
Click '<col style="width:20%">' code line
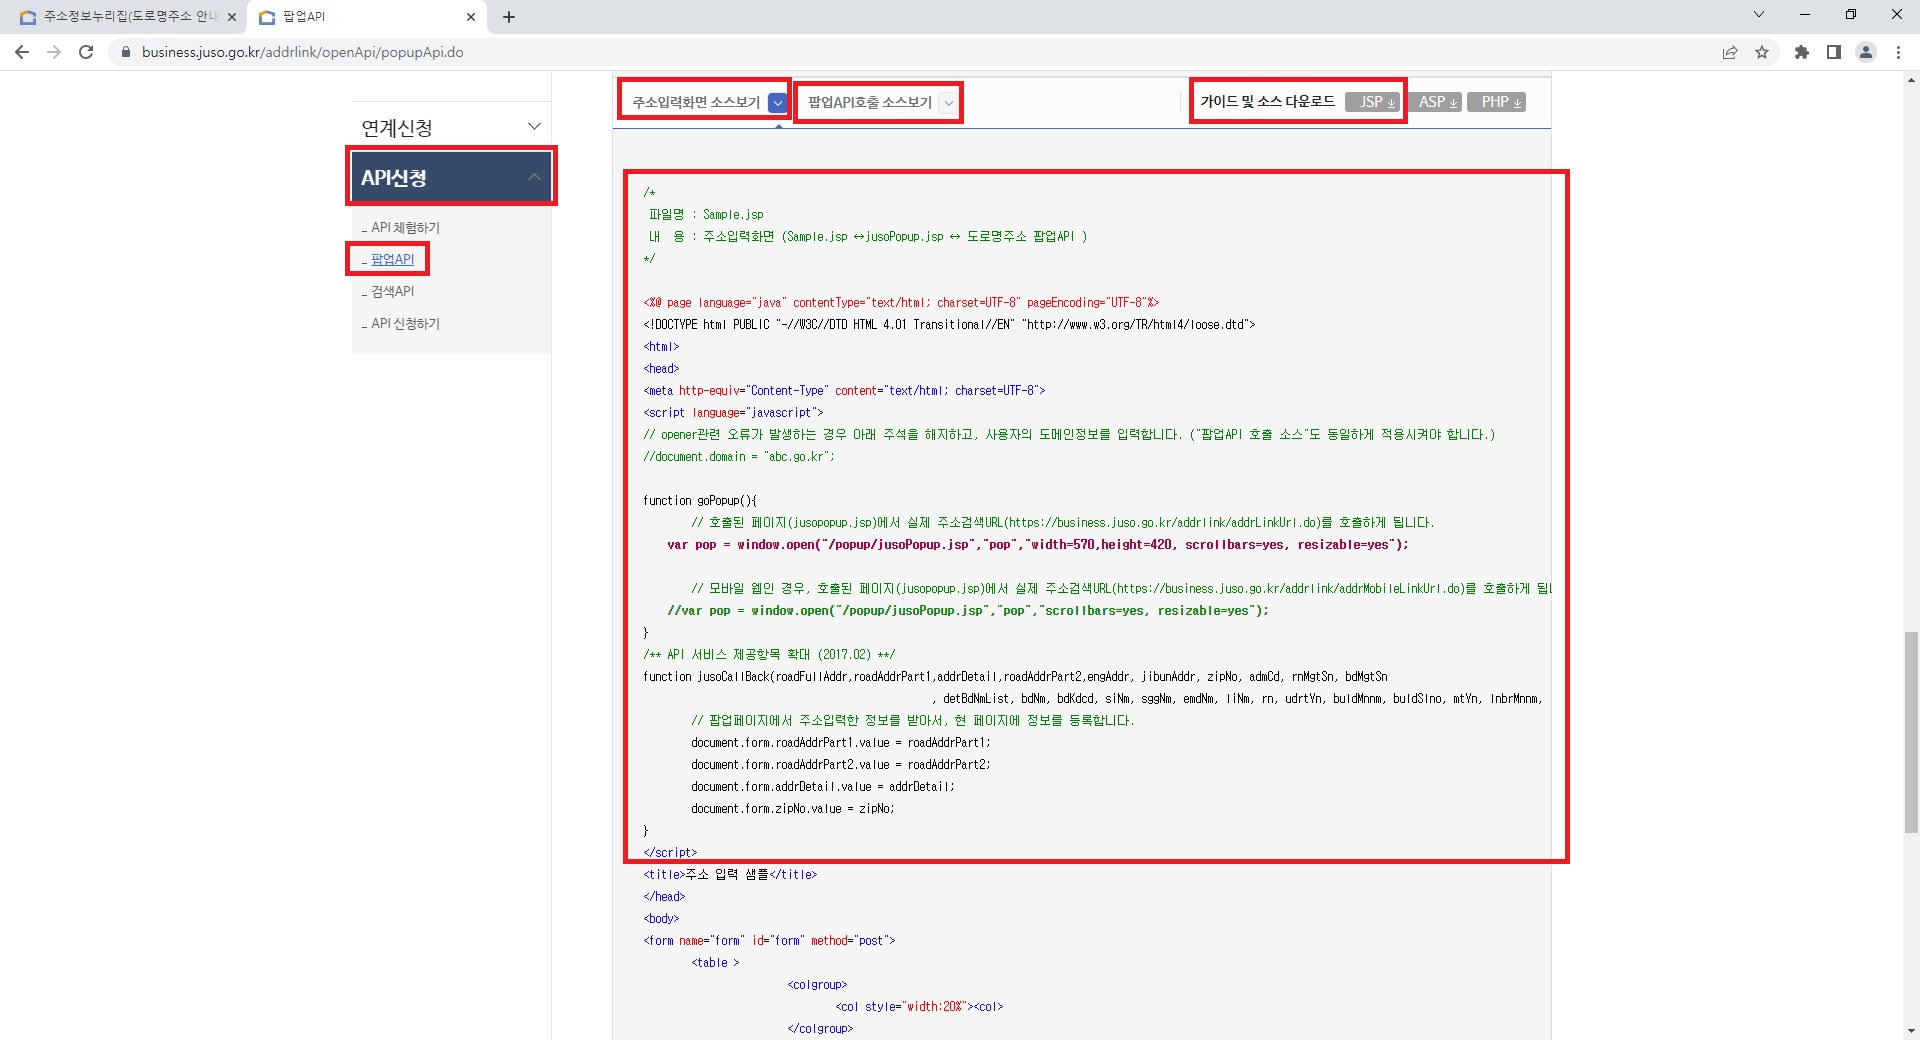pos(919,1007)
